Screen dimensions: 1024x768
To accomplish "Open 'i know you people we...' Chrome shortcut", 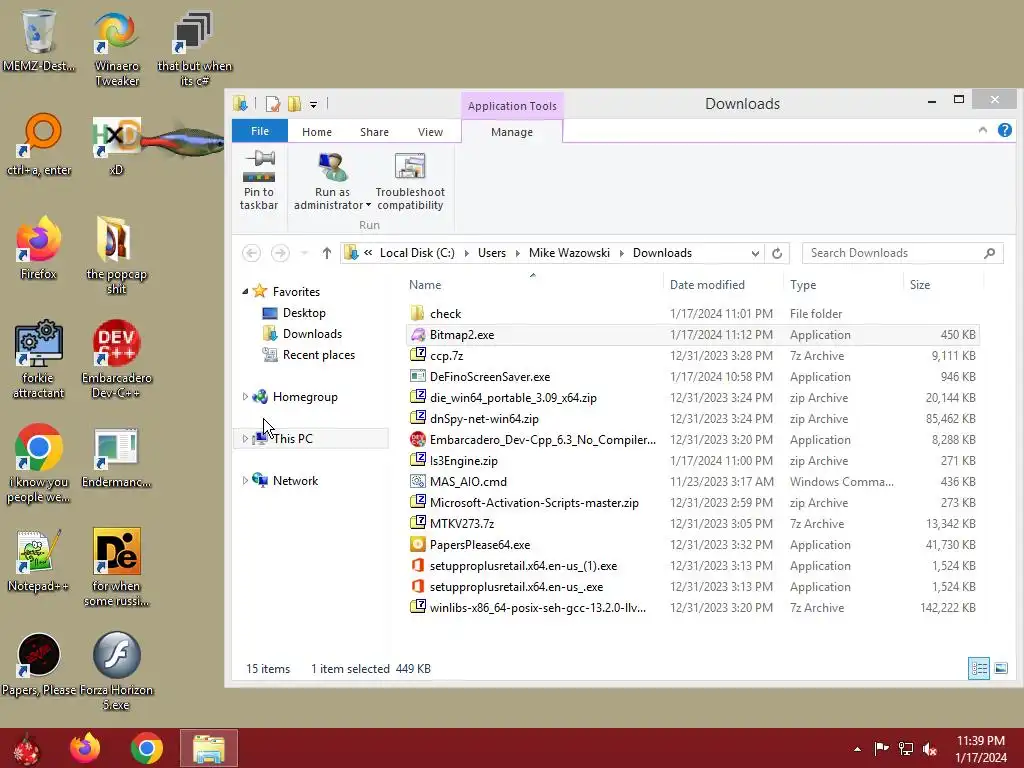I will click(39, 464).
